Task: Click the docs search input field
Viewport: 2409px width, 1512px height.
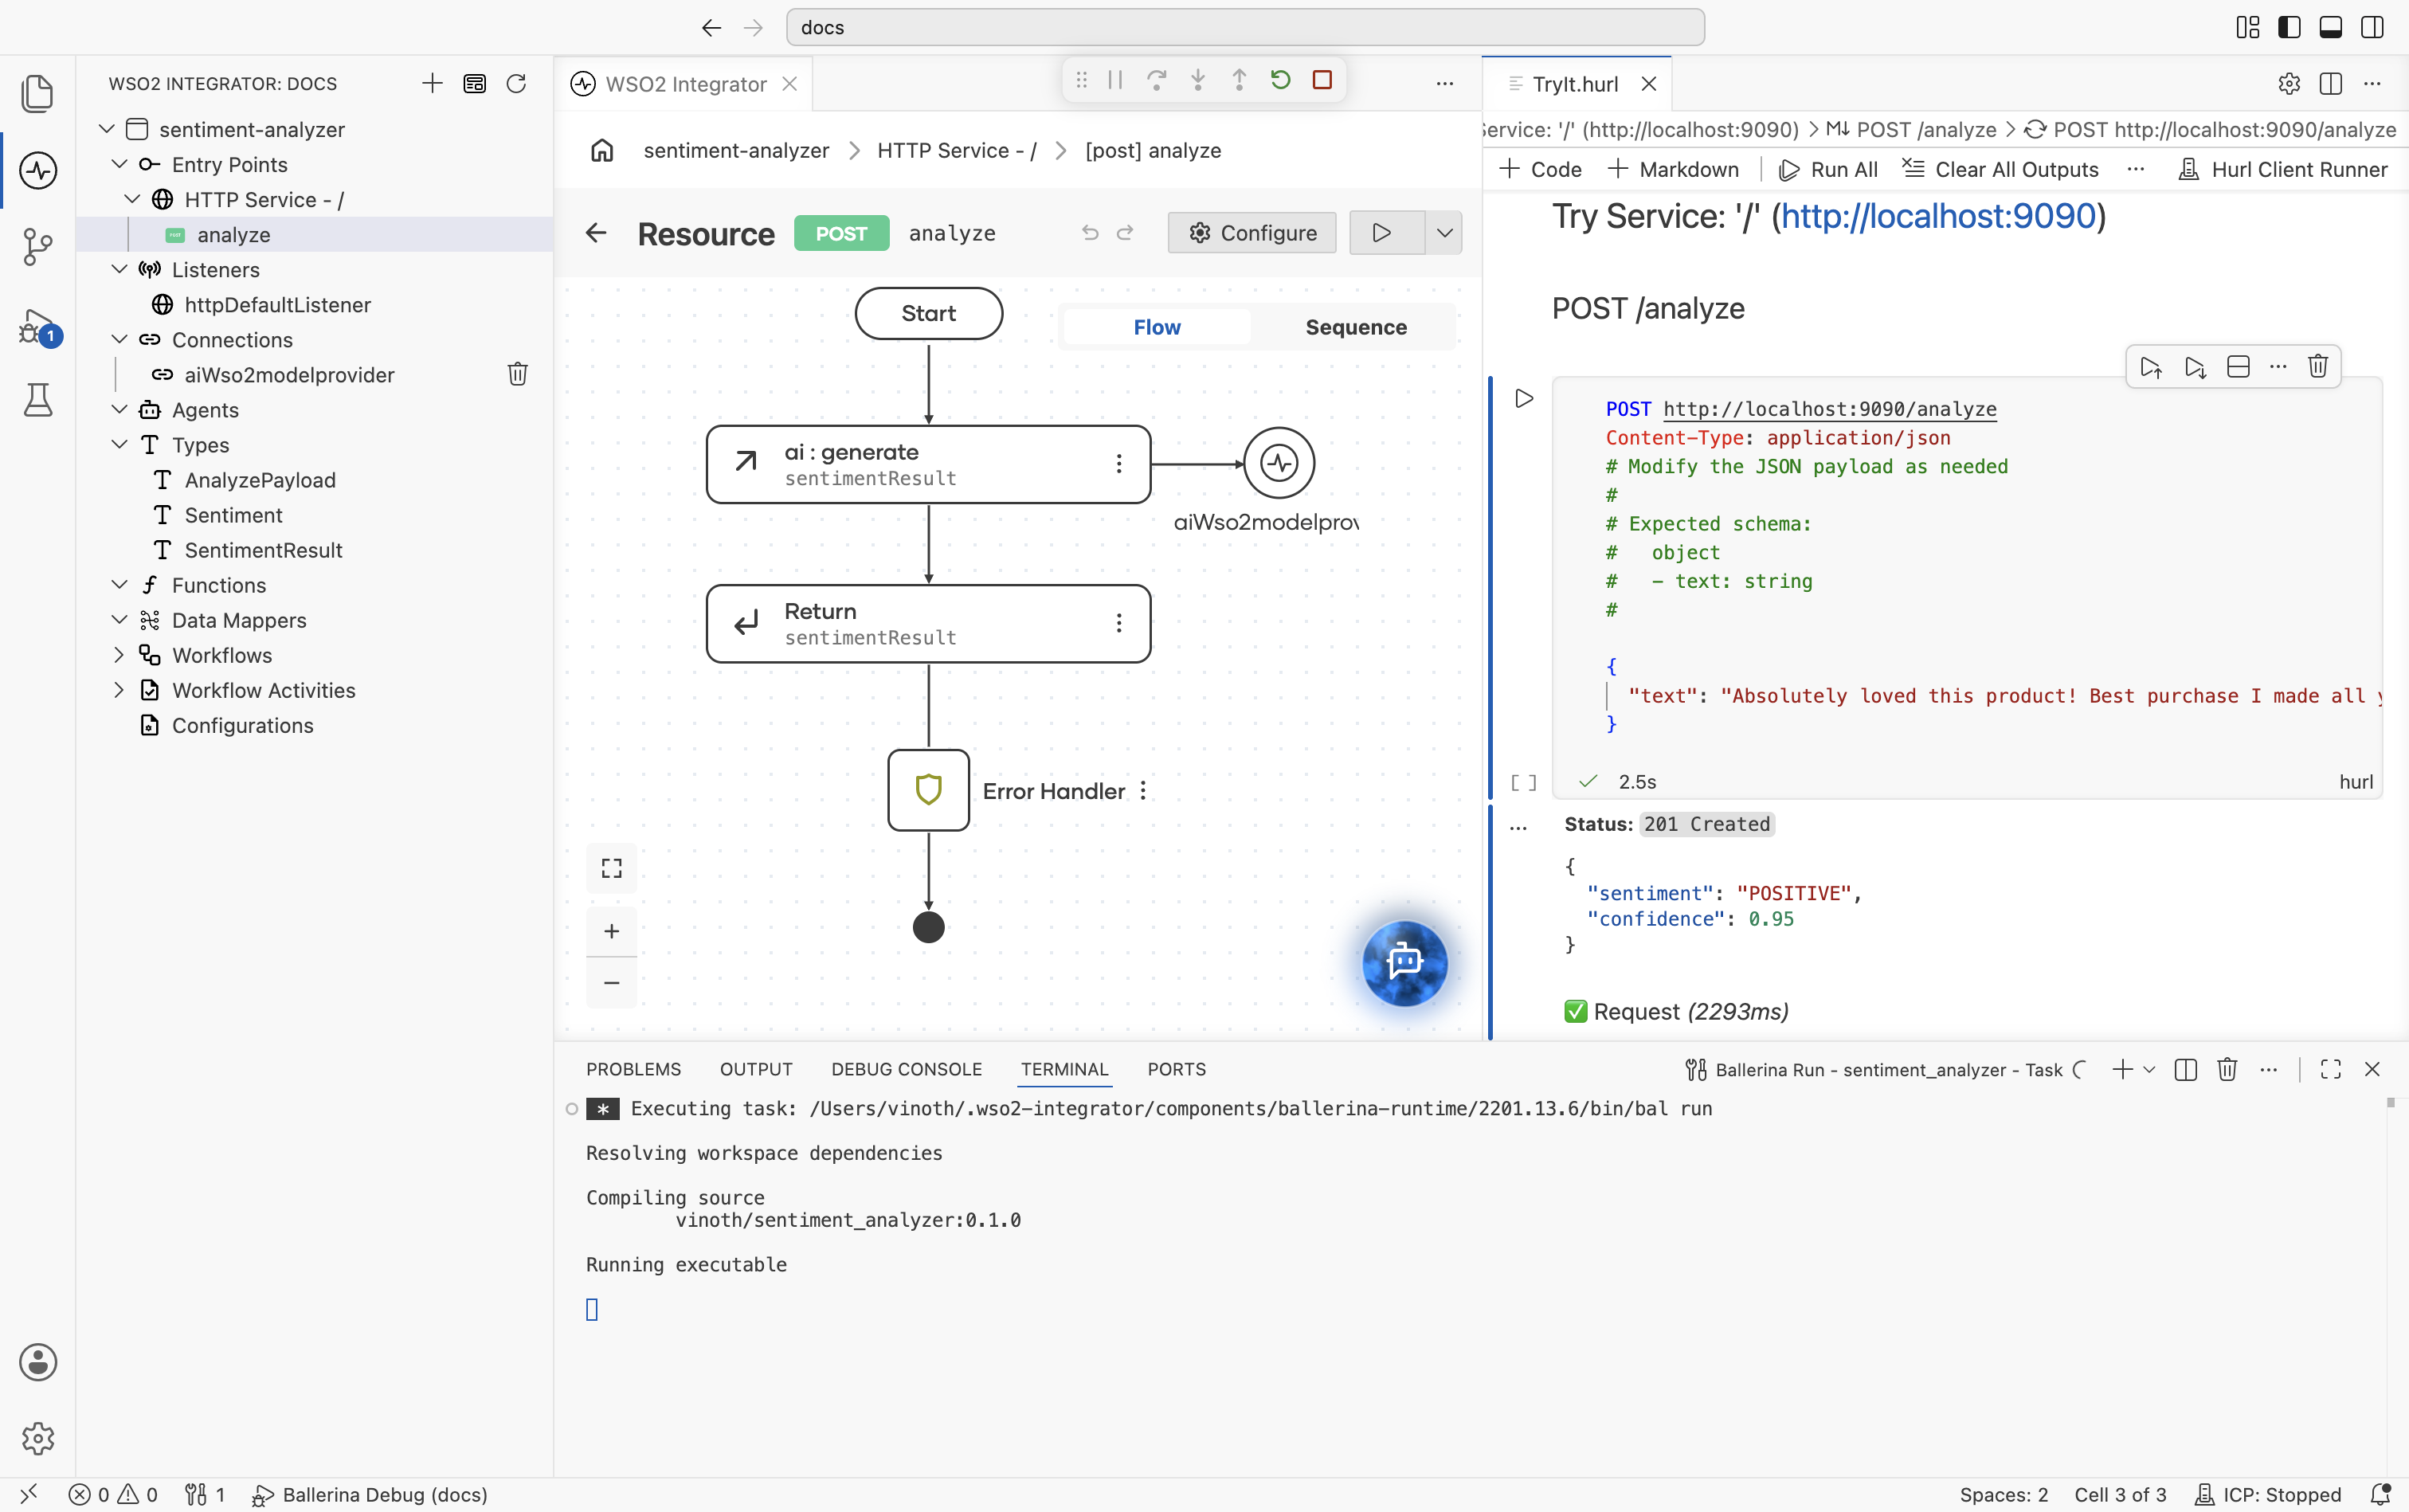Action: [1245, 28]
